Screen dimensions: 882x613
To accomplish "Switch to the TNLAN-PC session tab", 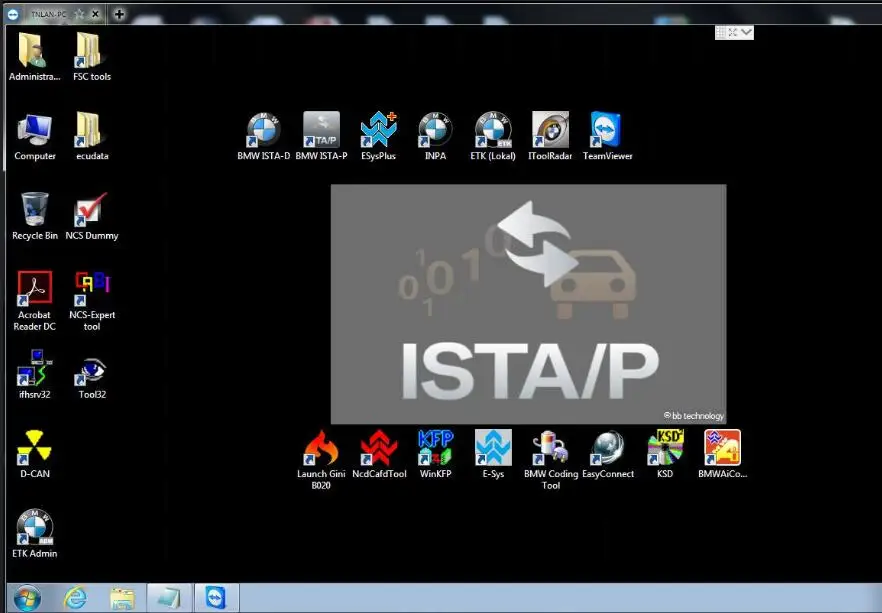I will 48,14.
